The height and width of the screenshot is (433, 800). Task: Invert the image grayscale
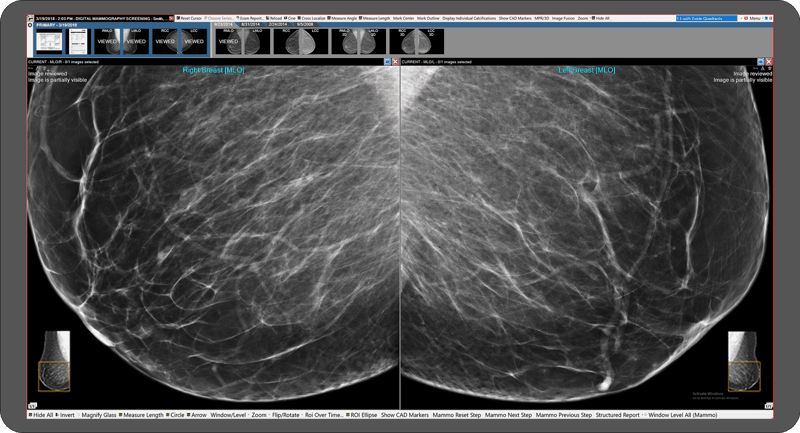[x=65, y=415]
